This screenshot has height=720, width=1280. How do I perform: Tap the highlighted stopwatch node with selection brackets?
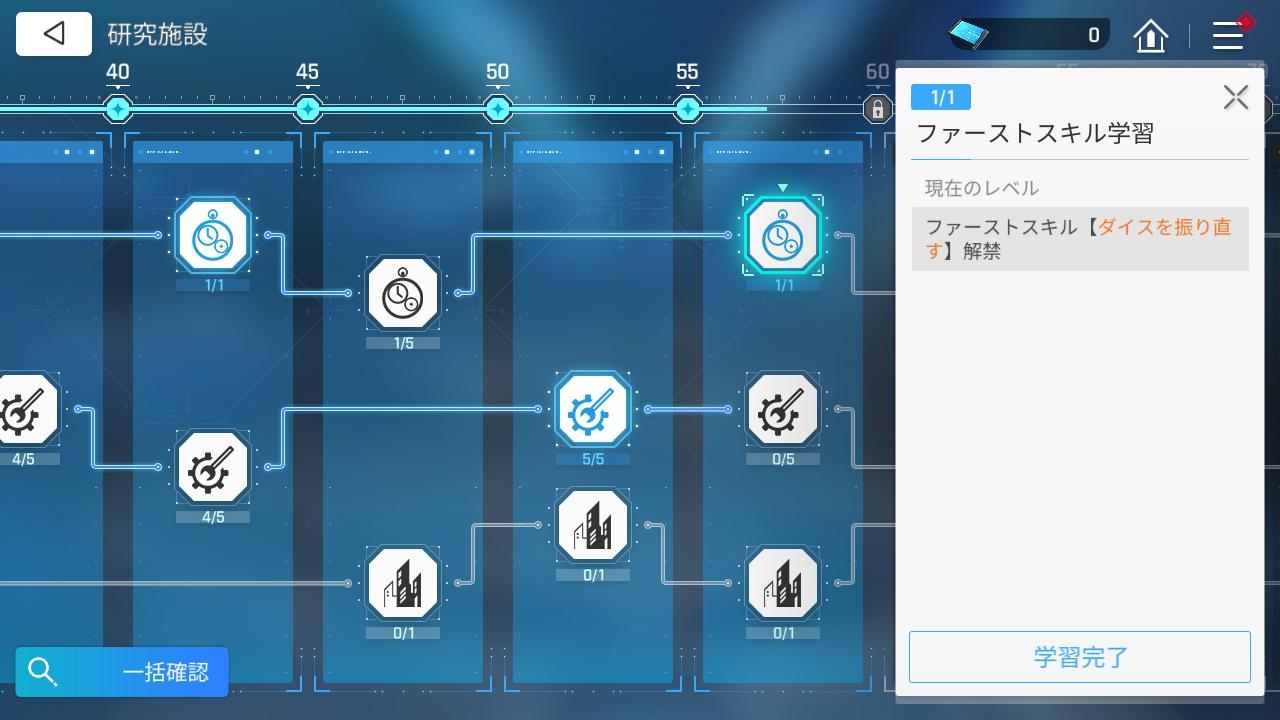tap(783, 236)
